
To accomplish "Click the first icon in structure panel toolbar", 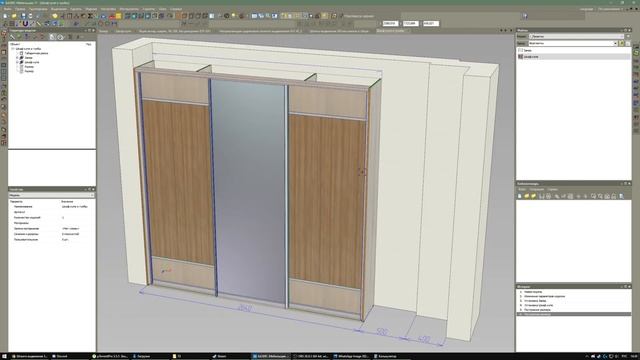I will [12, 37].
